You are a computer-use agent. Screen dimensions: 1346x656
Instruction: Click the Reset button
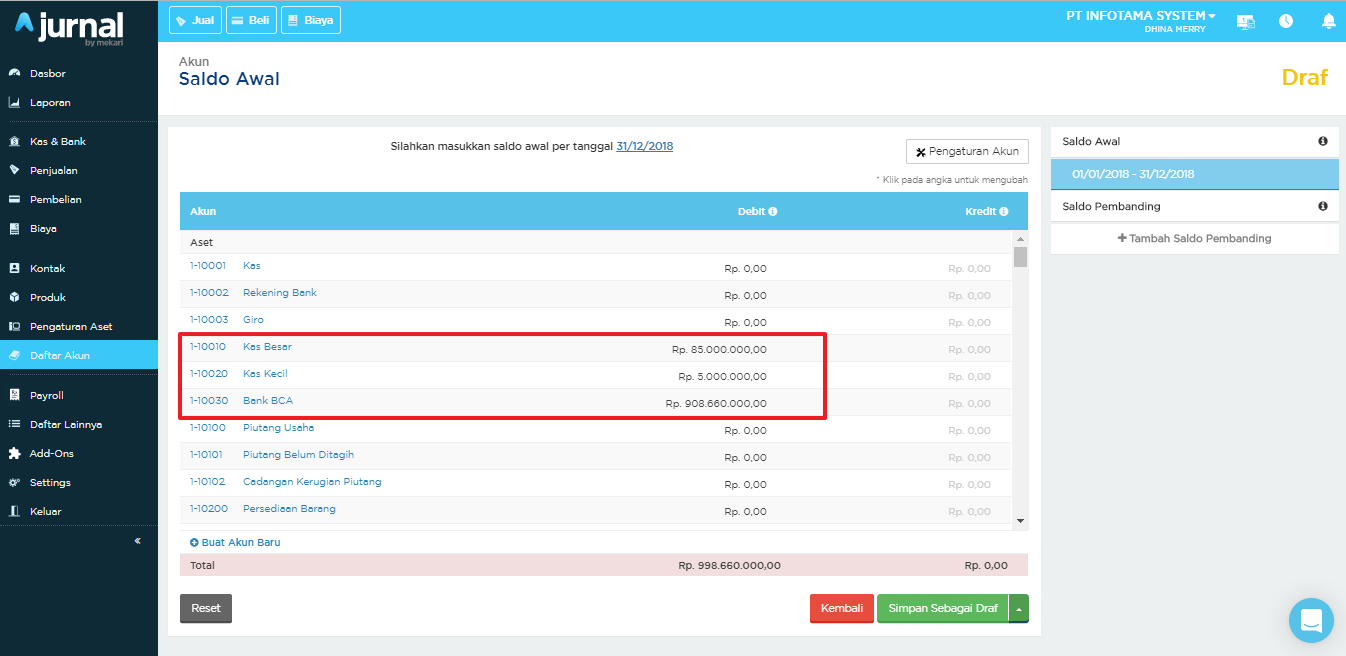pyautogui.click(x=206, y=608)
